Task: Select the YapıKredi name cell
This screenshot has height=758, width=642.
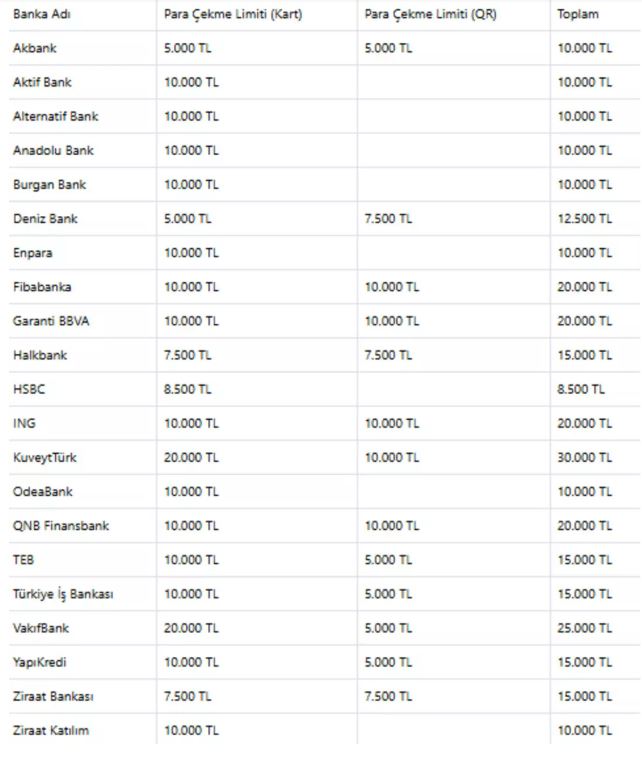Action: [x=40, y=662]
